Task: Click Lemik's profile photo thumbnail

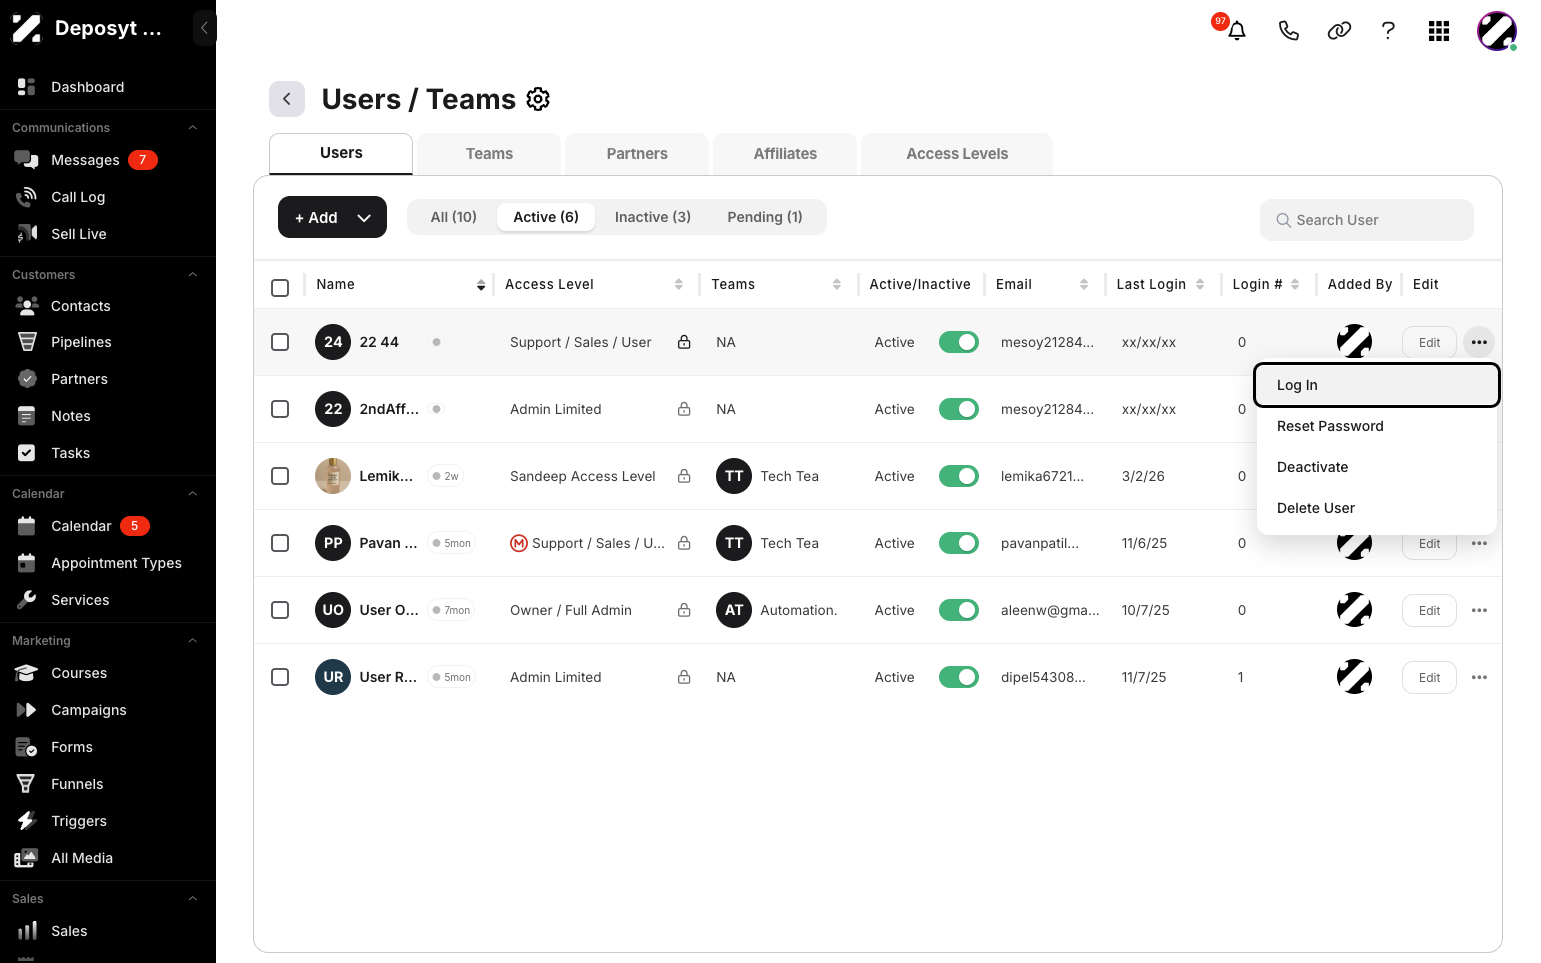Action: [x=333, y=476]
